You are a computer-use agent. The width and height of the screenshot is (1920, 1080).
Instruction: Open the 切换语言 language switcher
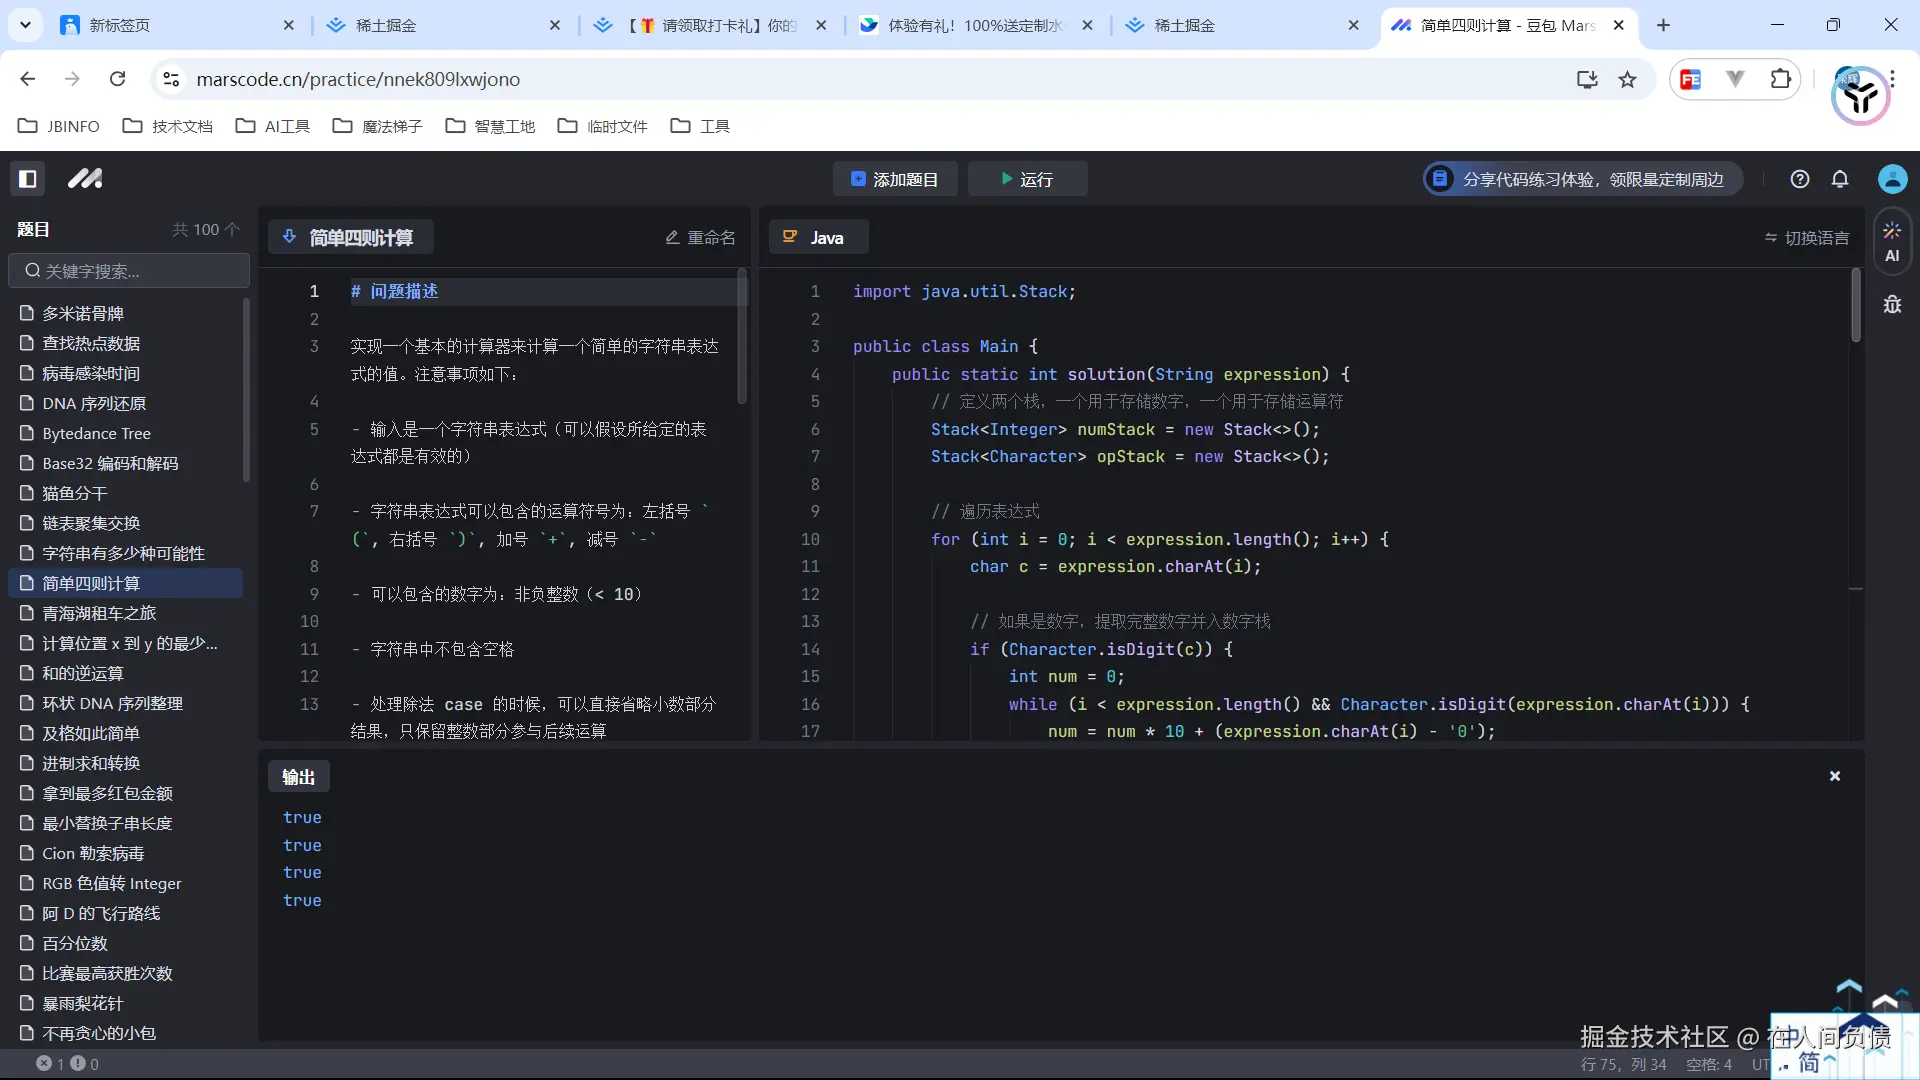pos(1806,237)
